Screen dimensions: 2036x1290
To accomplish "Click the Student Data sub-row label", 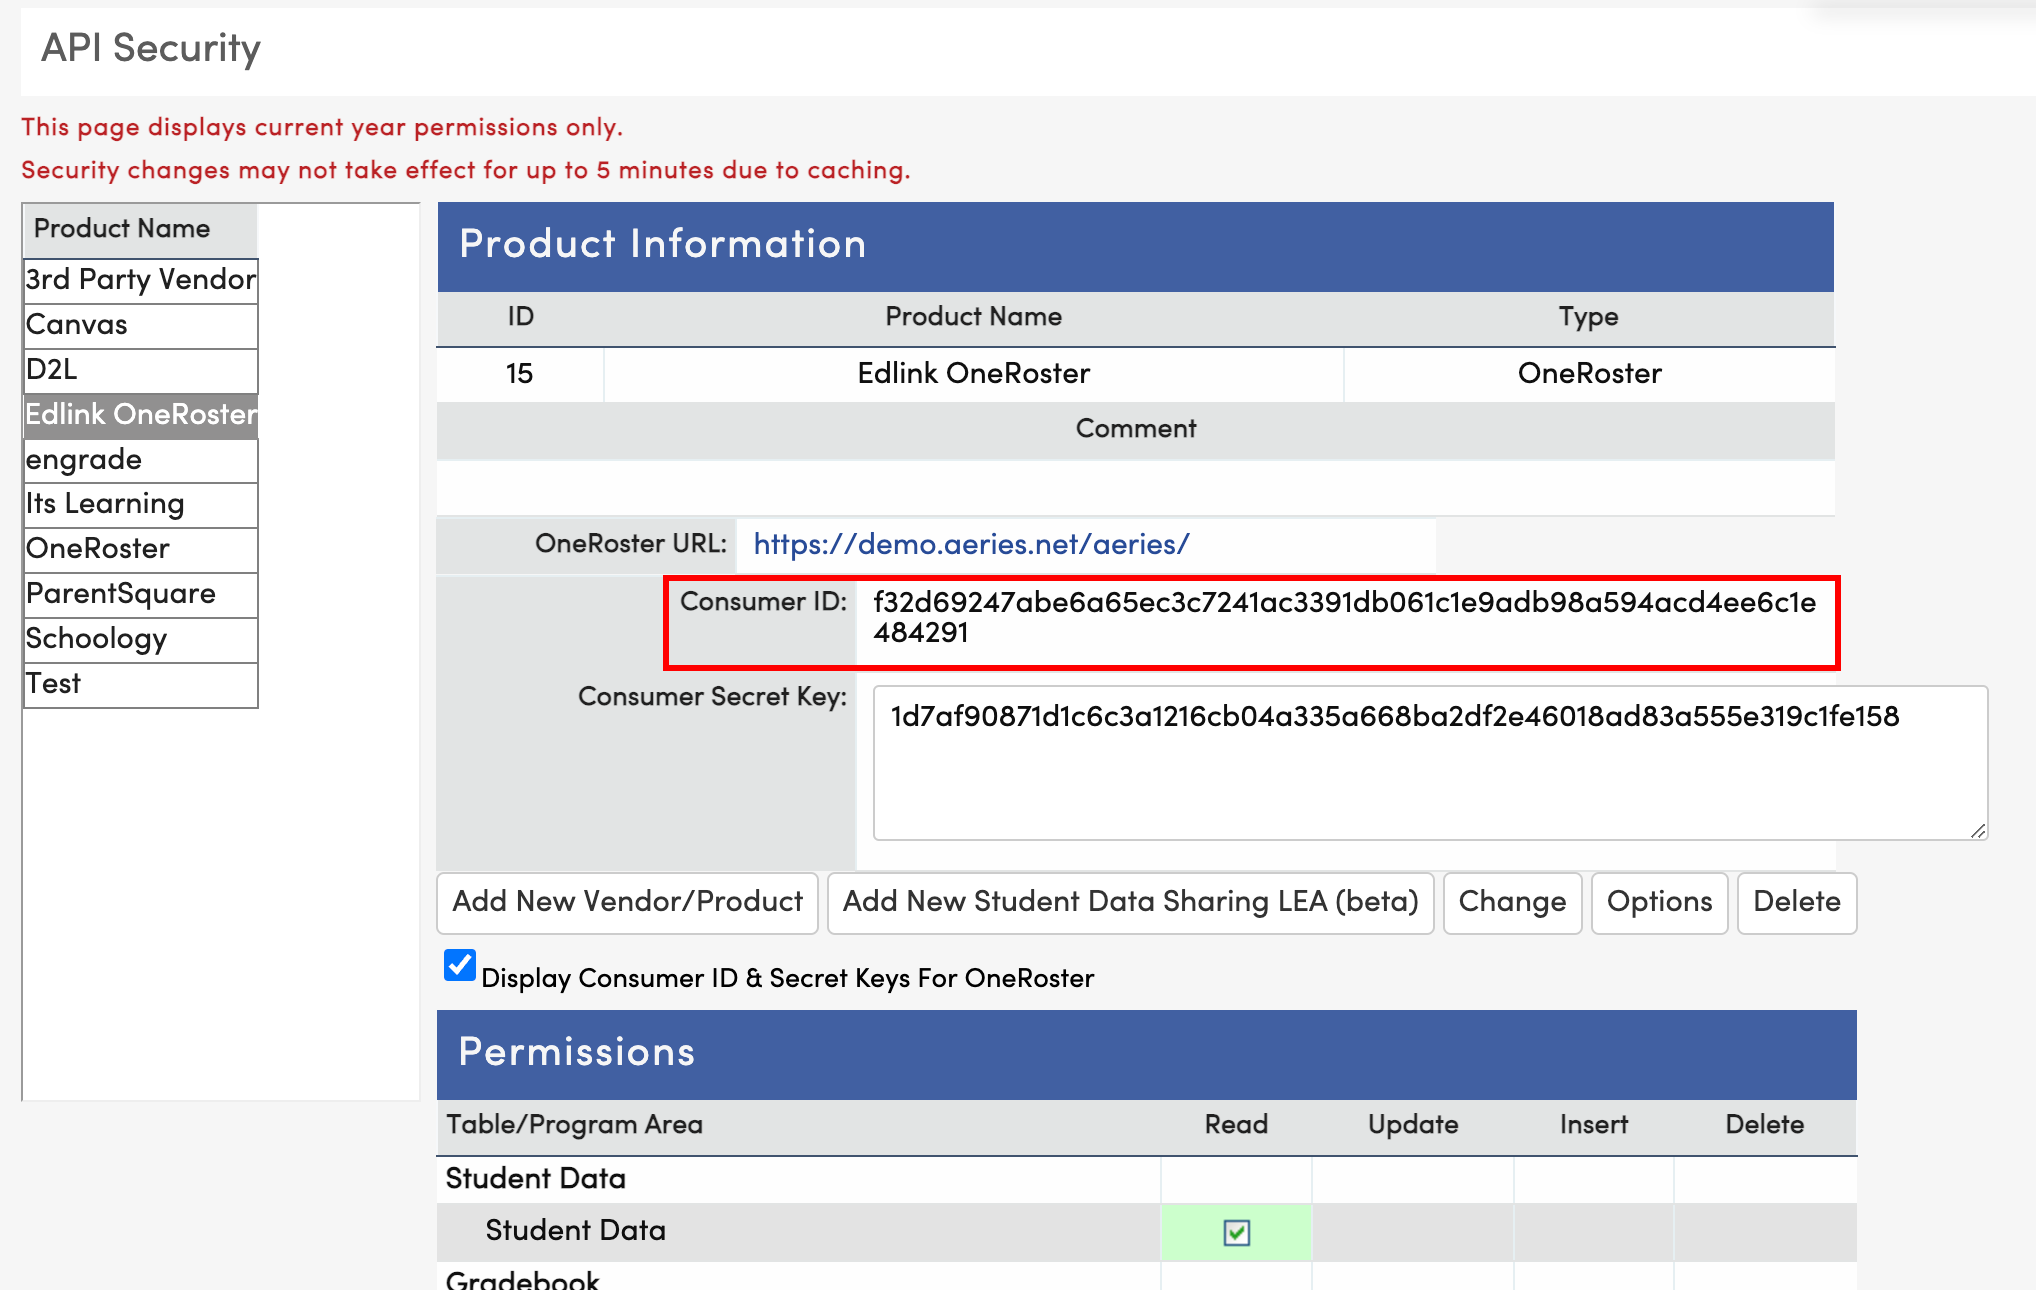I will click(x=576, y=1231).
